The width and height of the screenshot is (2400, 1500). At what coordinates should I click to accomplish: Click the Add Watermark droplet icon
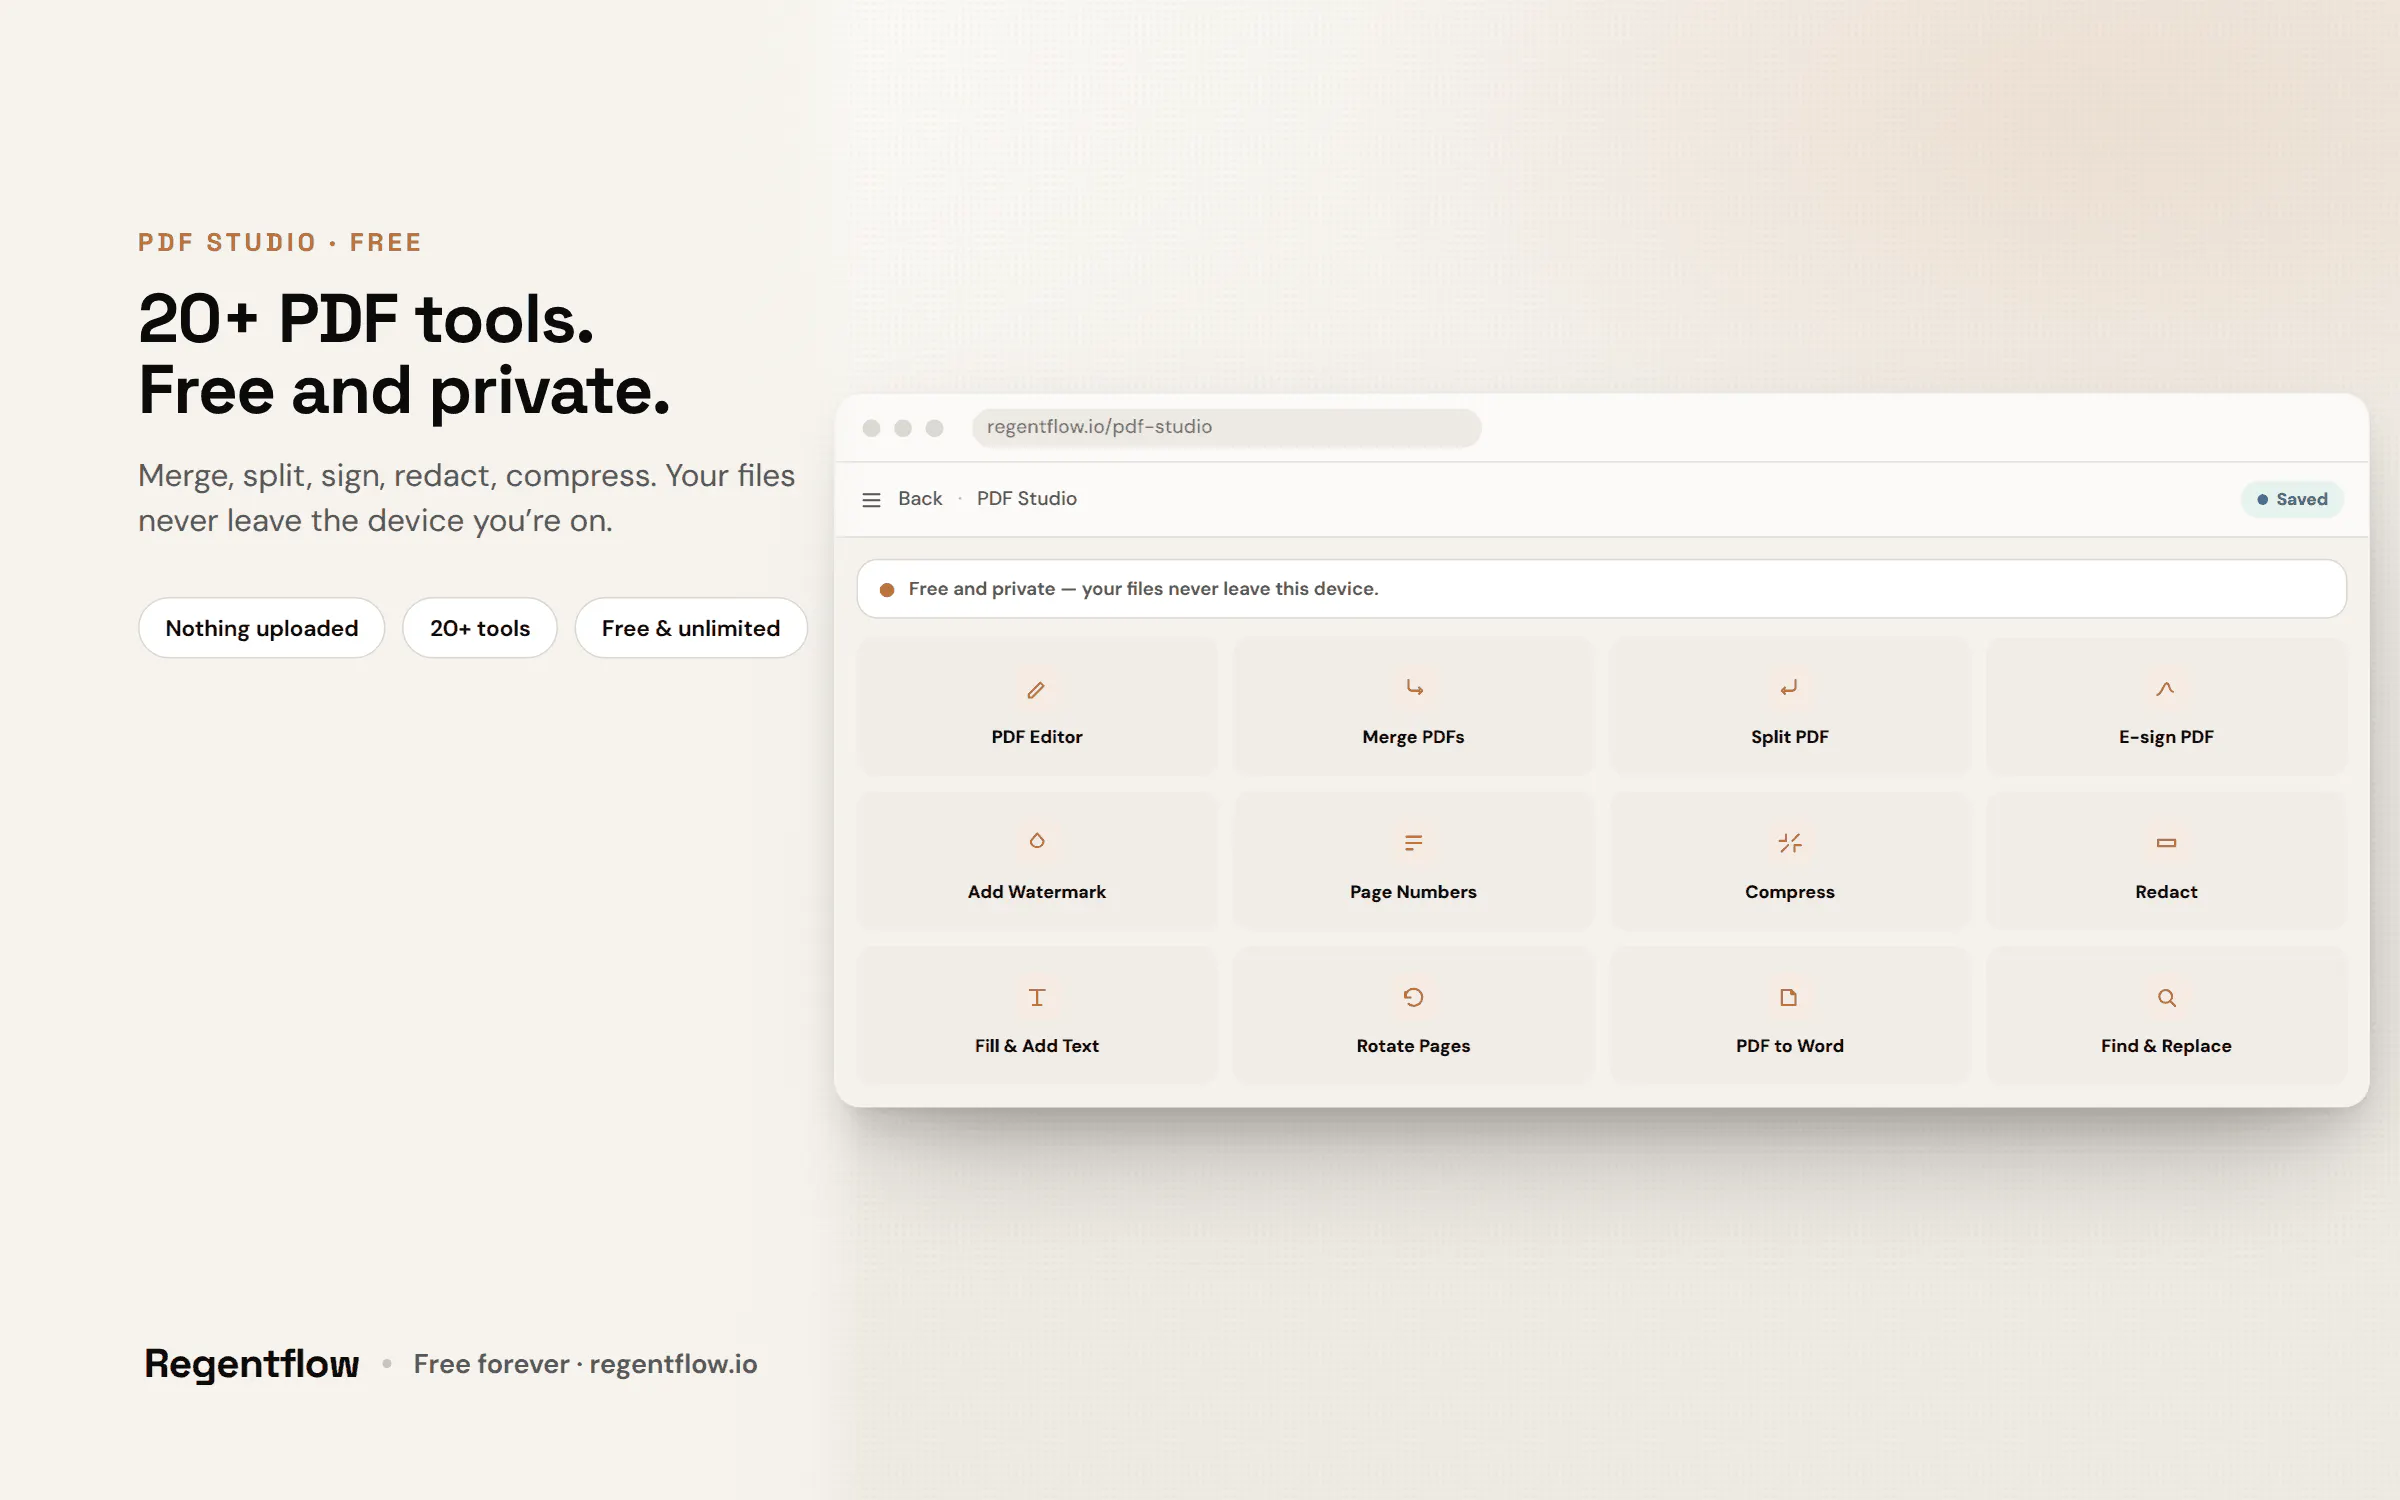(x=1036, y=842)
